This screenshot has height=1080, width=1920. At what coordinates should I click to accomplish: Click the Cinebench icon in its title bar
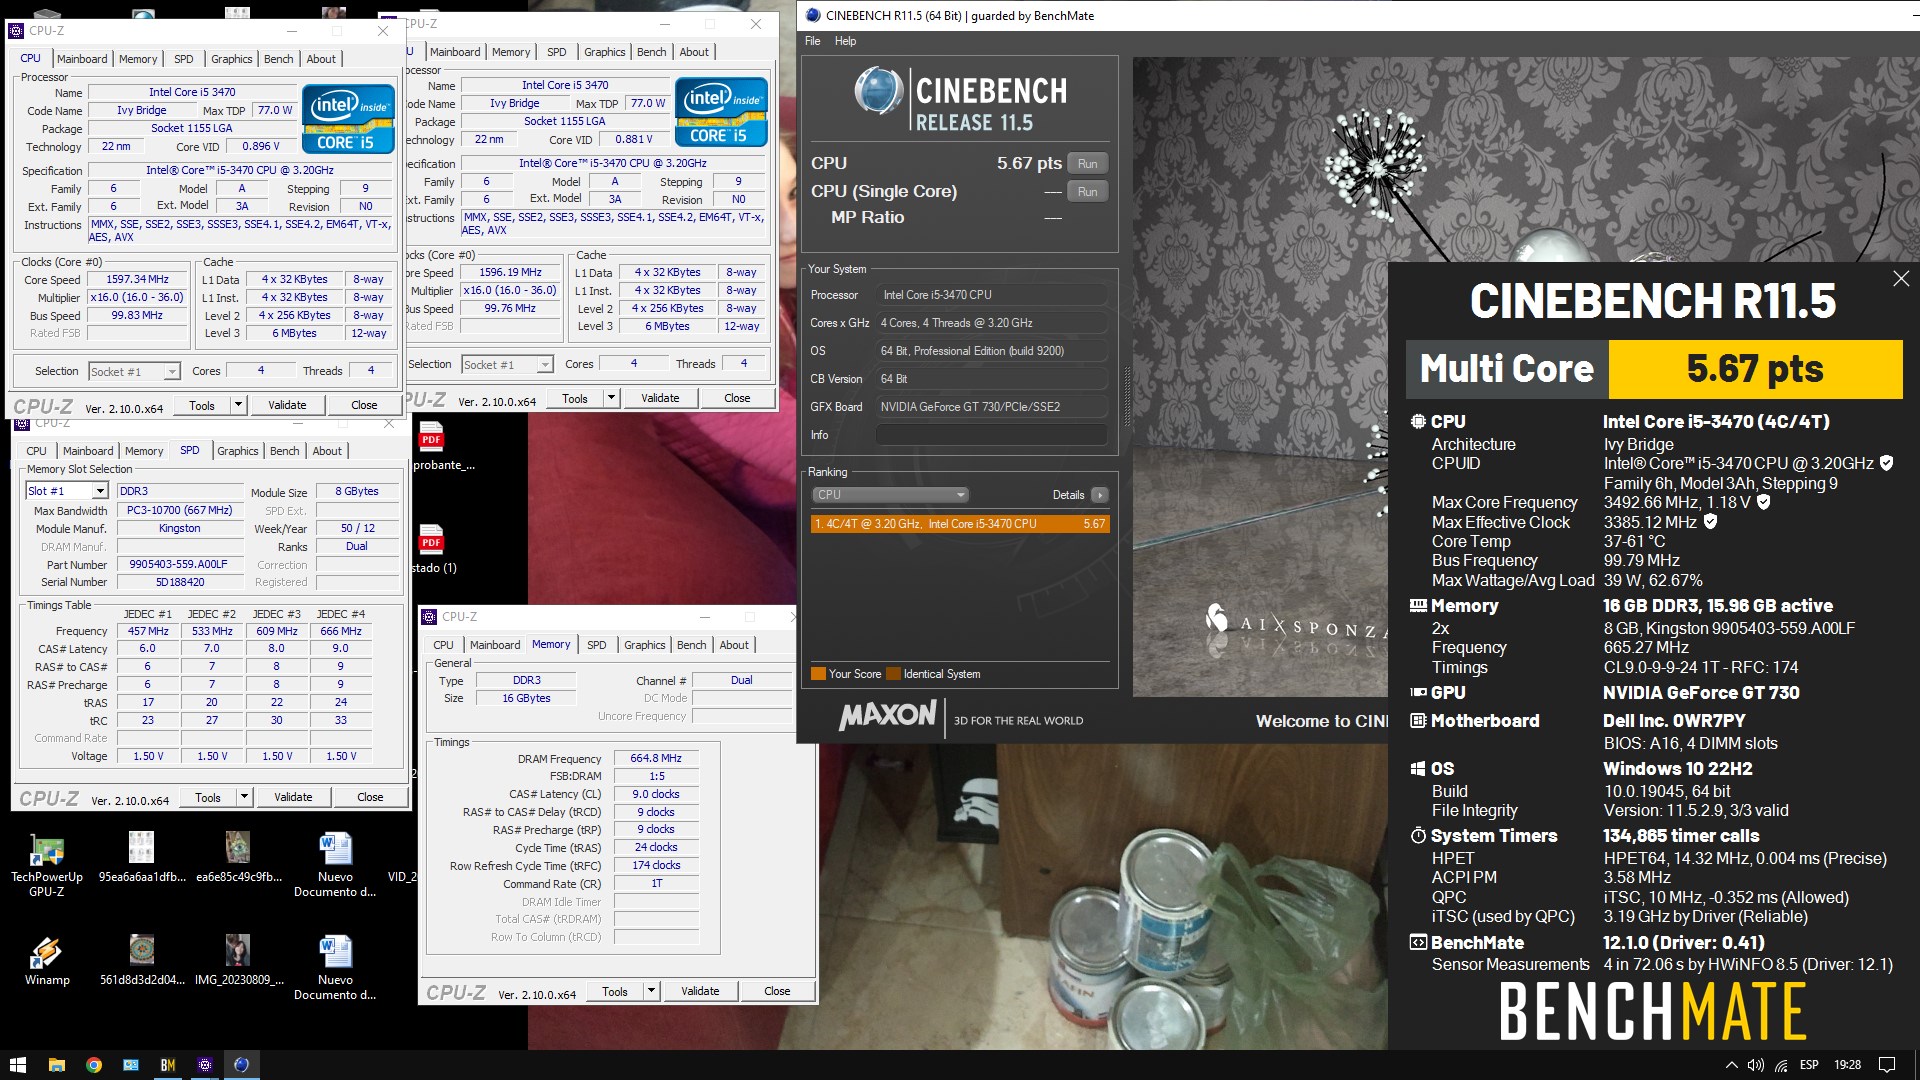point(813,15)
